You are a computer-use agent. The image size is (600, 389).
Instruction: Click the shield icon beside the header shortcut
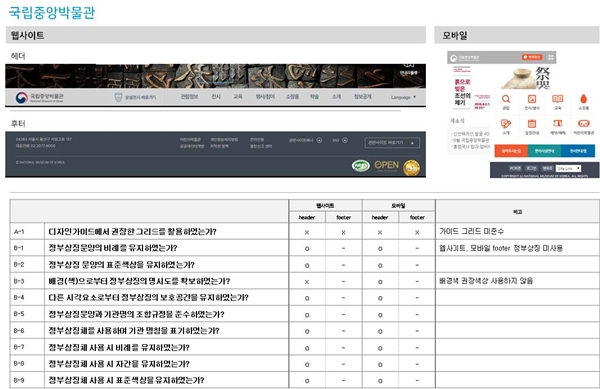[118, 98]
